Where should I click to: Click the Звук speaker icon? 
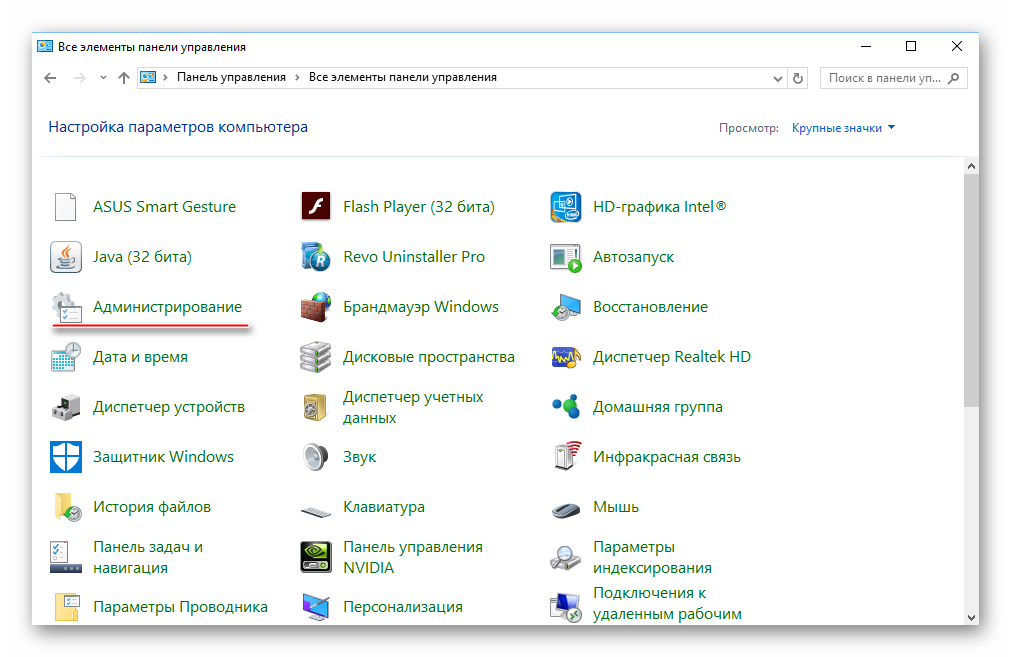point(316,457)
